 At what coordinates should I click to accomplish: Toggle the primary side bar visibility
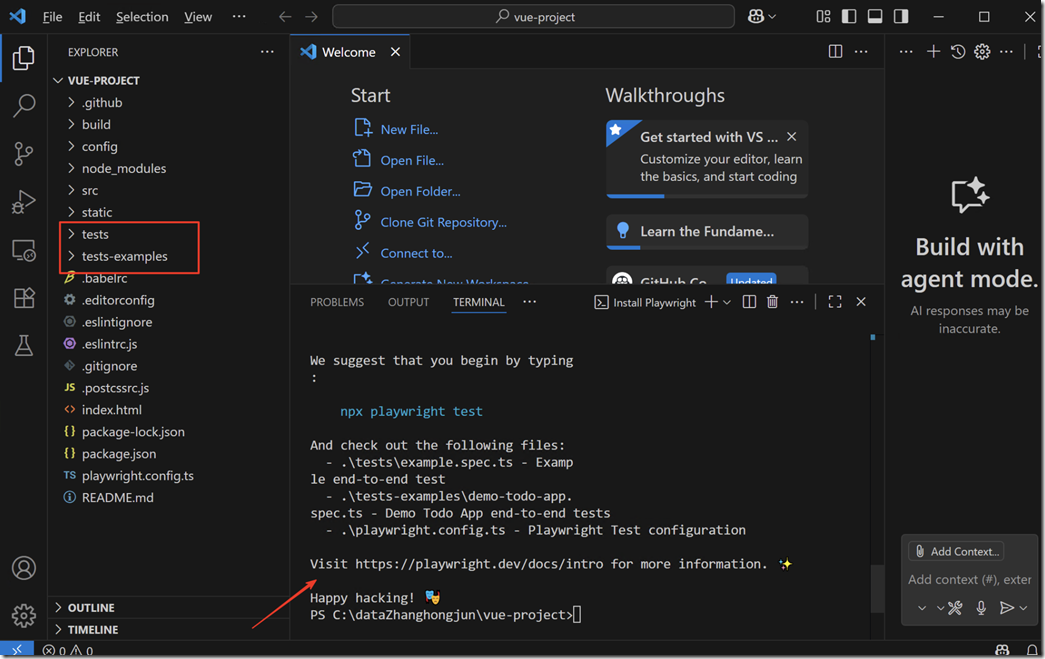[x=849, y=17]
